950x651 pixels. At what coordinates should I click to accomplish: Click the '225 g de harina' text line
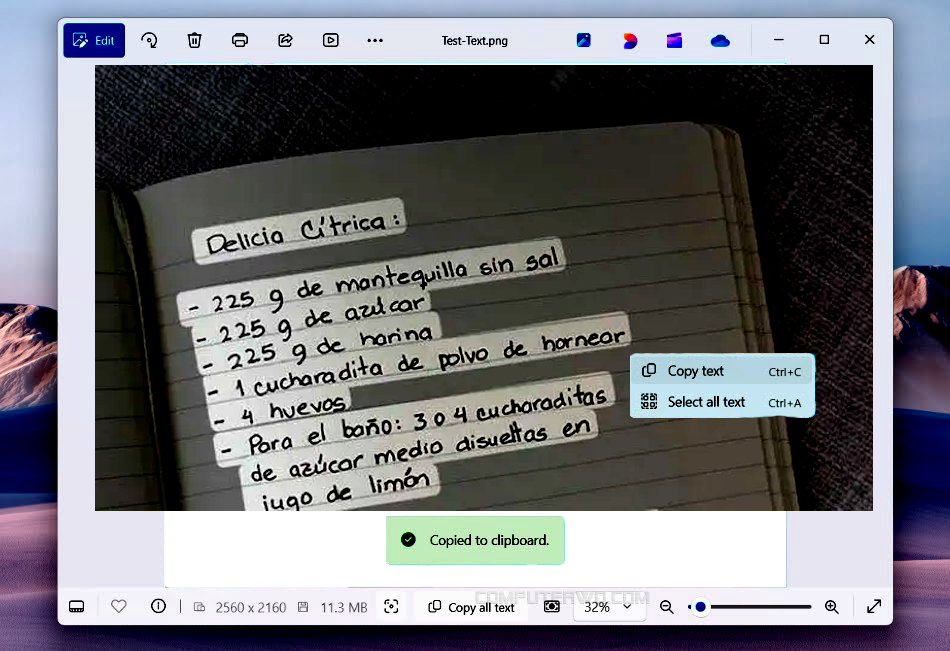point(319,346)
